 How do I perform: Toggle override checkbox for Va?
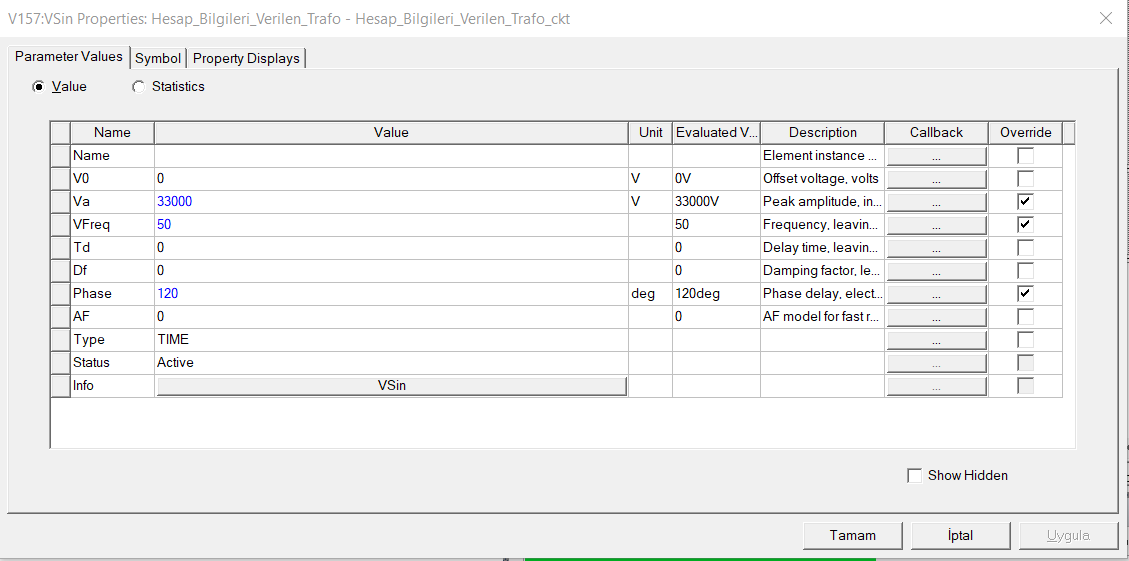[x=1025, y=202]
